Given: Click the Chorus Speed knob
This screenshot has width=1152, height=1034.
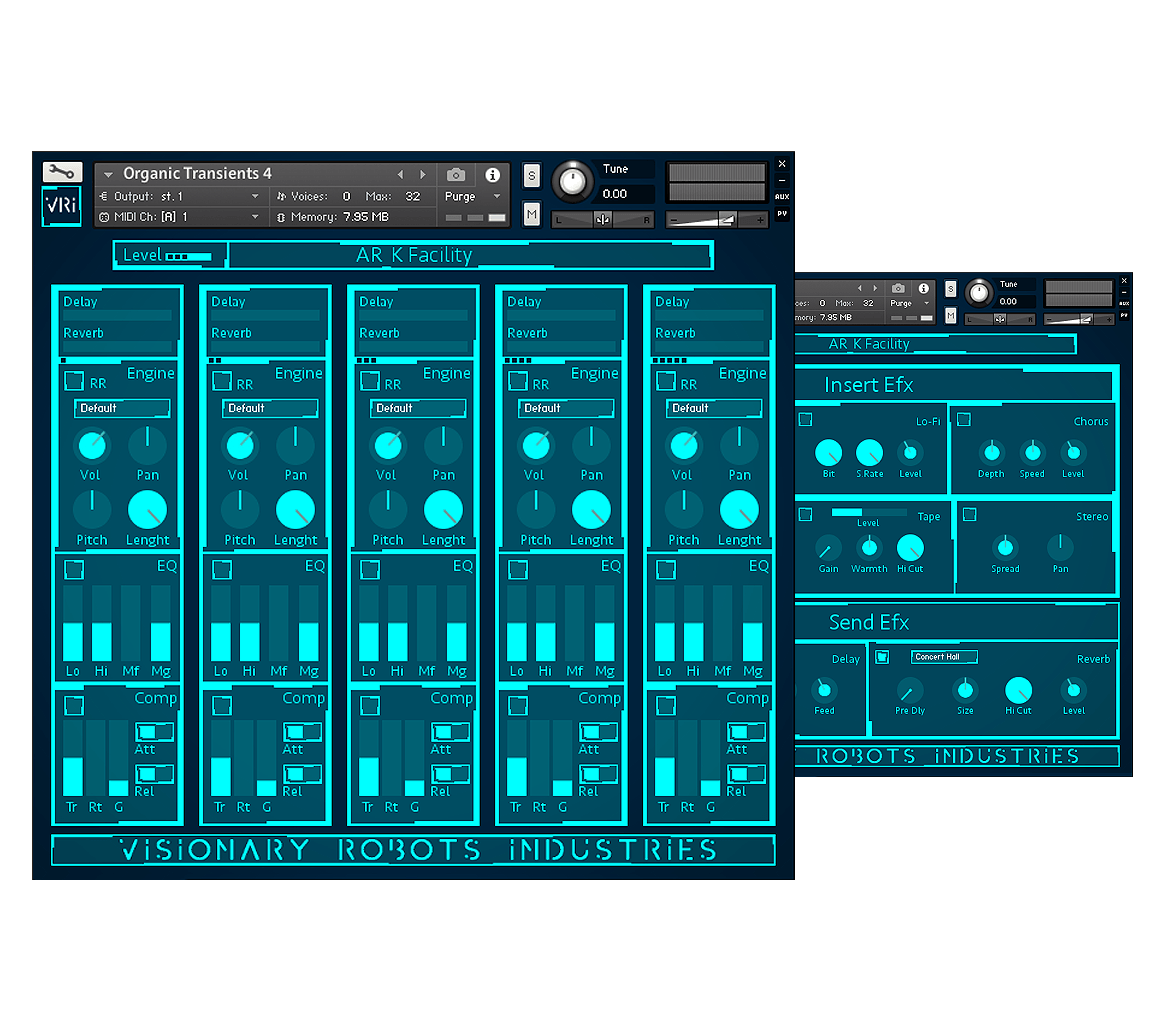Looking at the screenshot, I should click(1032, 452).
